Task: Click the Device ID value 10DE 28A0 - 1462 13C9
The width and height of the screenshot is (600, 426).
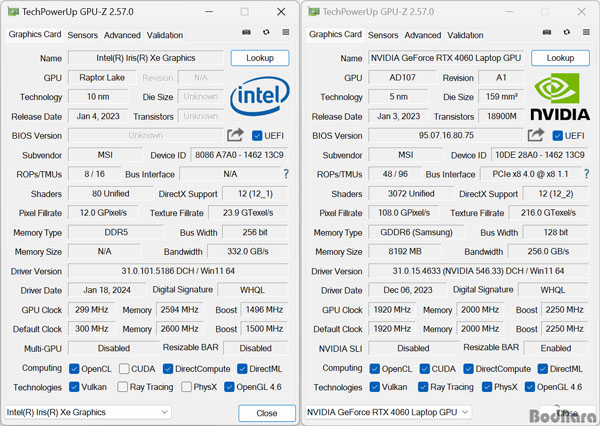Action: 540,155
